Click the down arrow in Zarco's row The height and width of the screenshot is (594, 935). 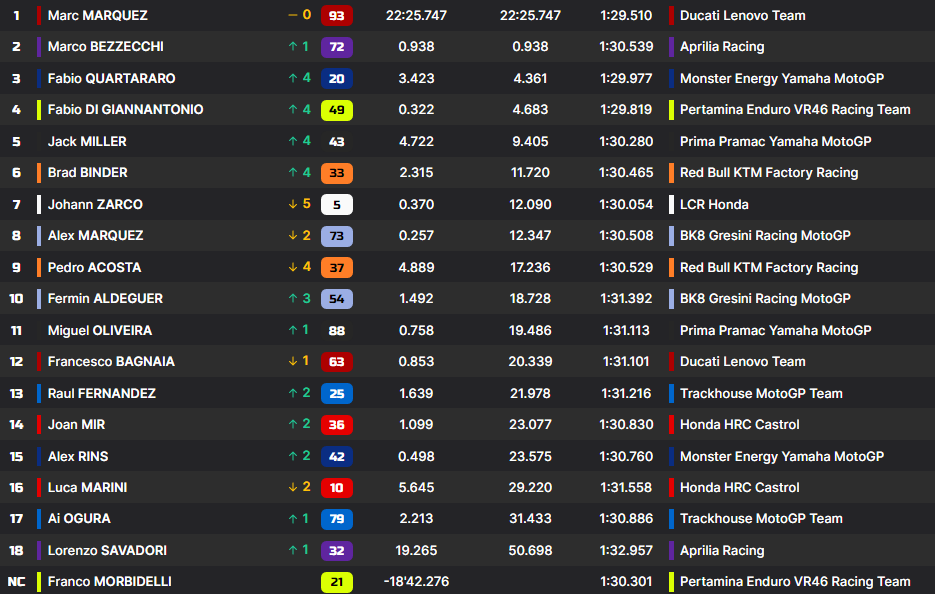(292, 205)
